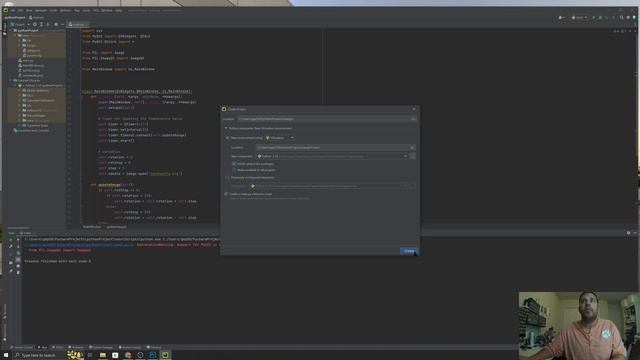Open the run configuration dropdown at top right
This screenshot has height=360, width=640.
coord(579,18)
